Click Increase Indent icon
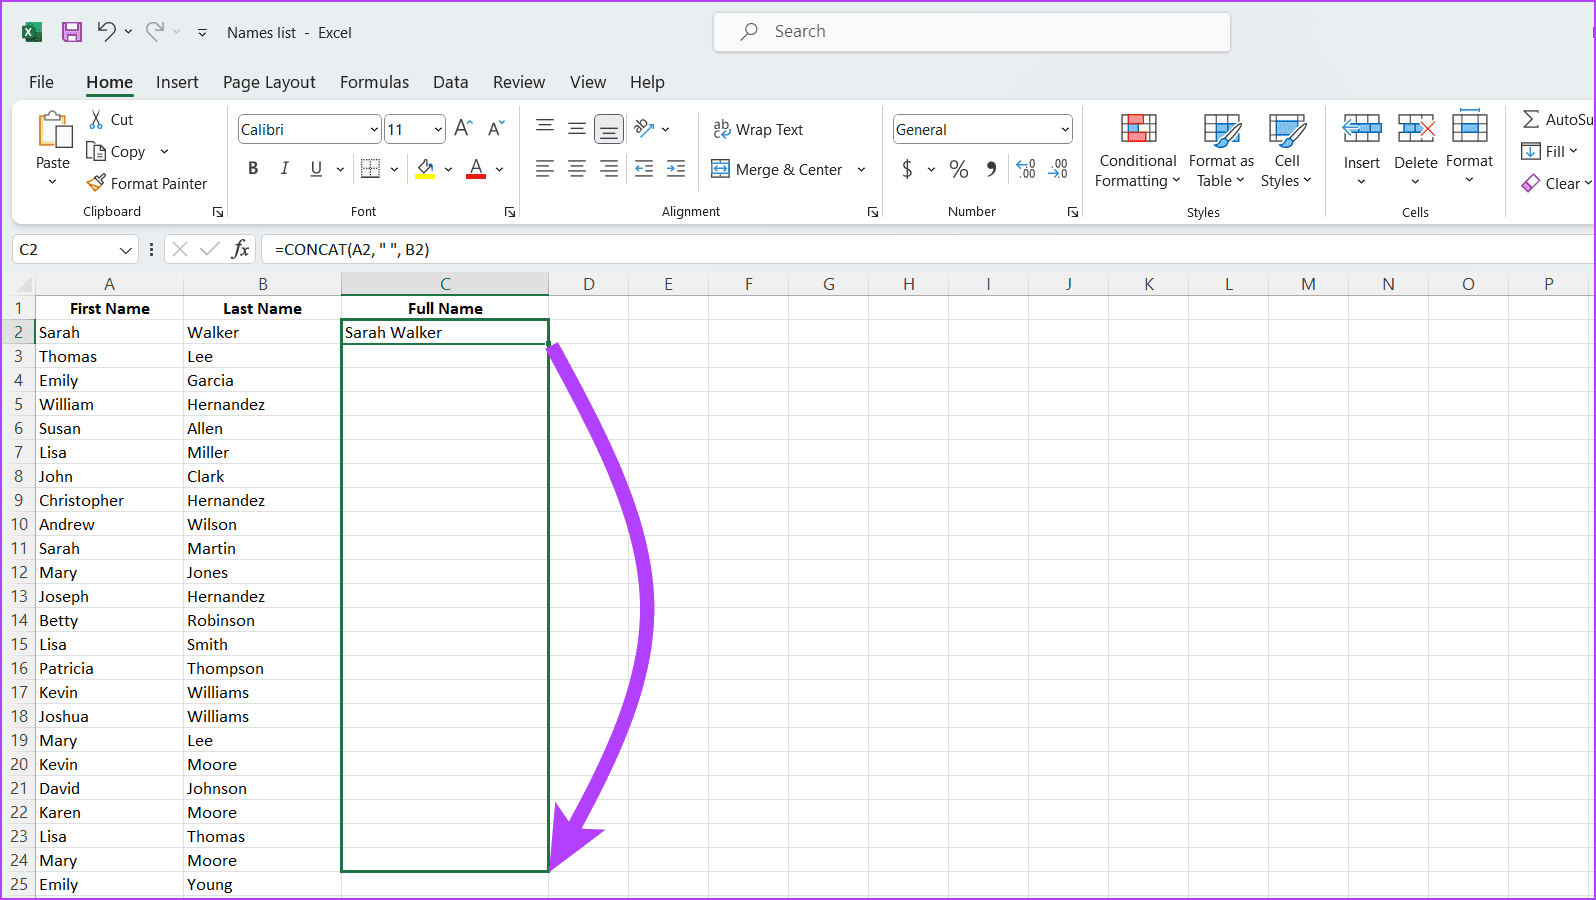 click(676, 169)
